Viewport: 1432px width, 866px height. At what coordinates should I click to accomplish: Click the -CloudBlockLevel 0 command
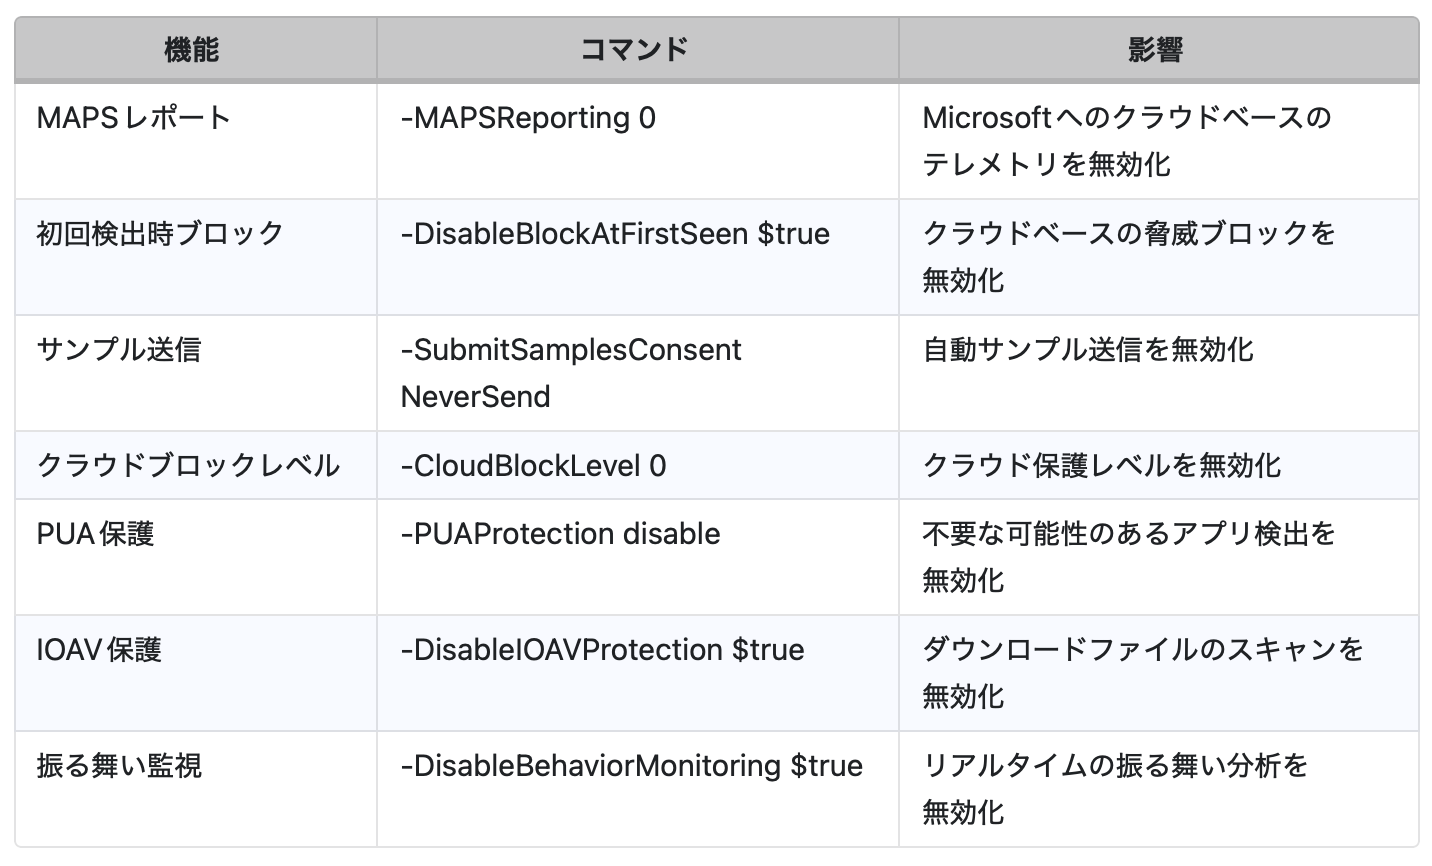[533, 466]
